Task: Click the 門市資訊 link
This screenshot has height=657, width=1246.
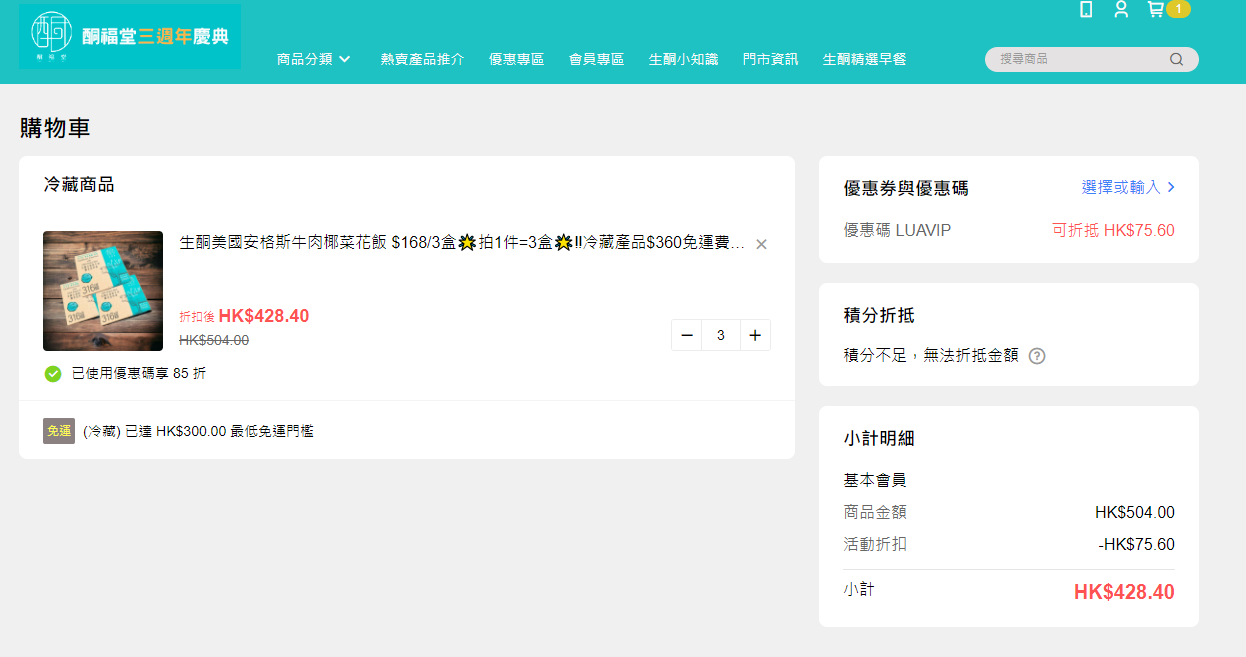Action: (x=770, y=60)
